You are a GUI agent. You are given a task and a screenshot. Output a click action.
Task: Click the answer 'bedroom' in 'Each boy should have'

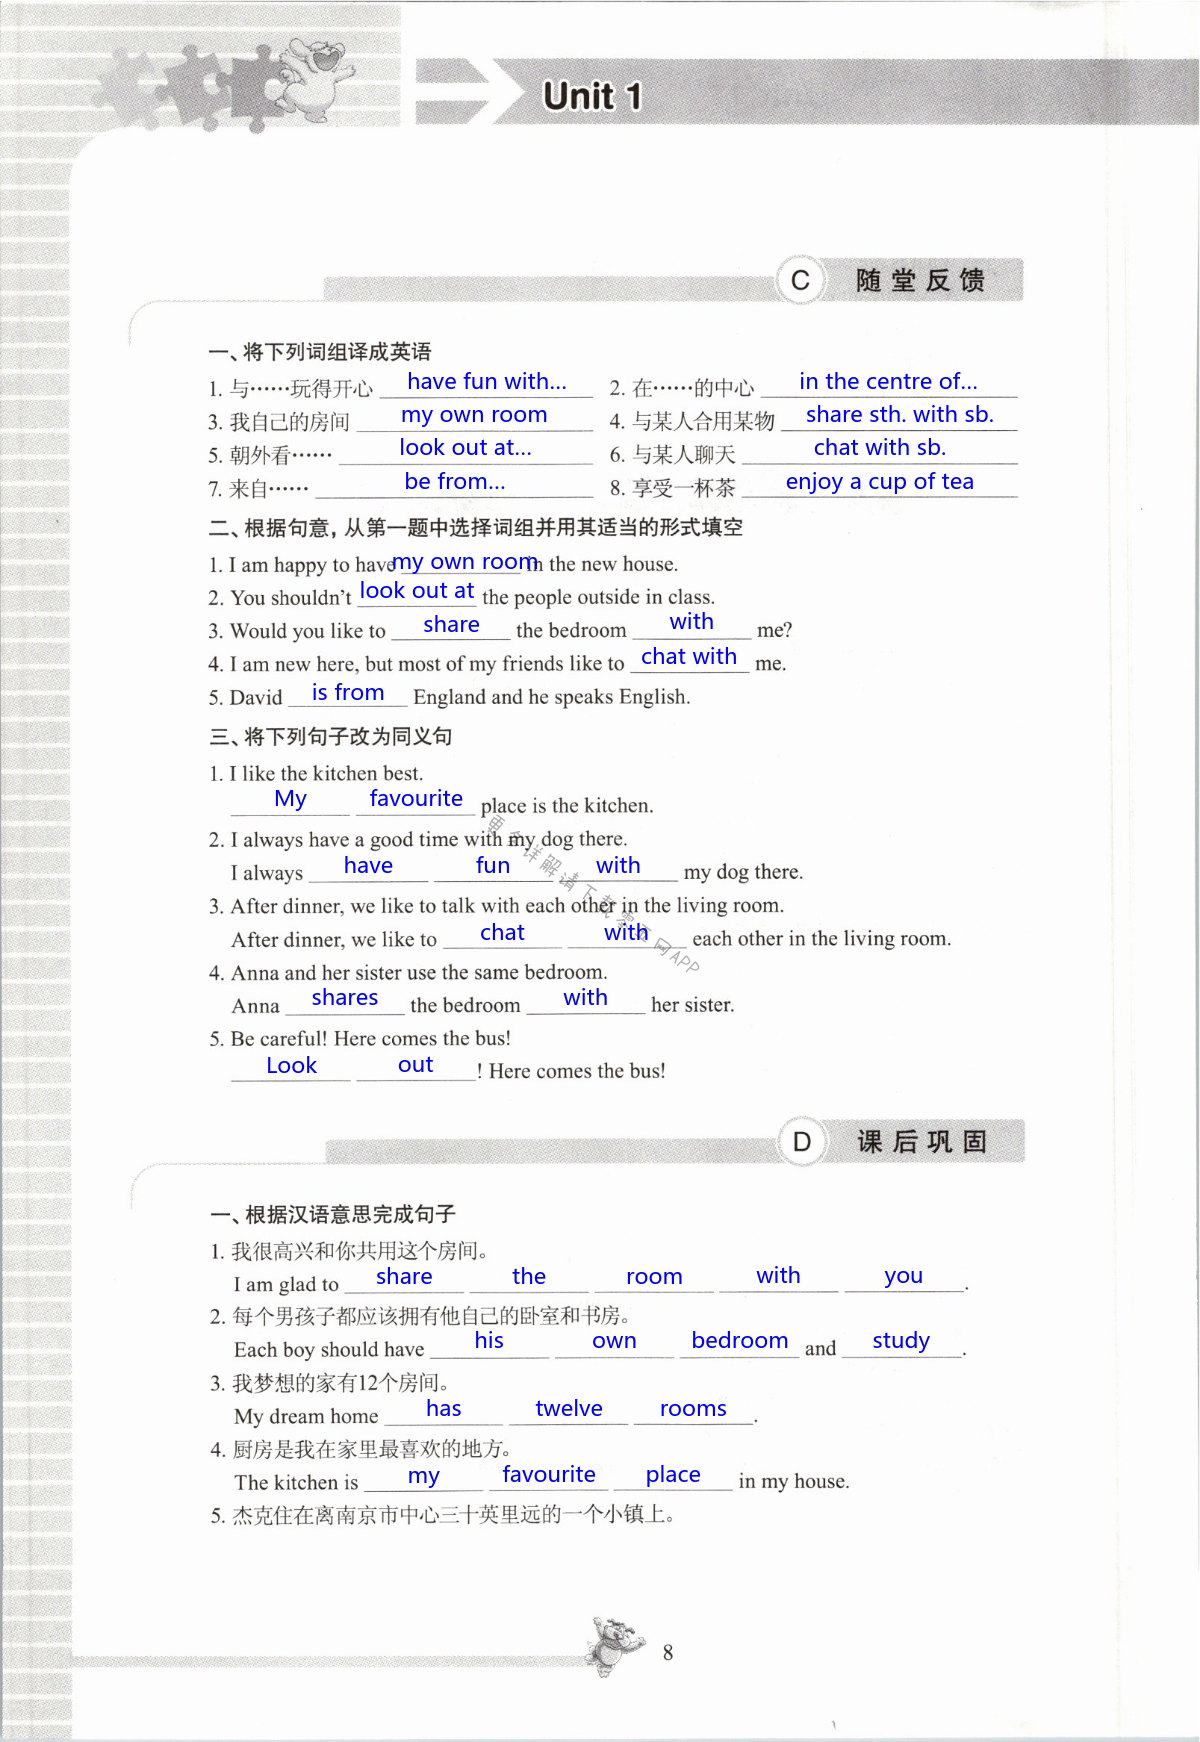click(739, 1340)
